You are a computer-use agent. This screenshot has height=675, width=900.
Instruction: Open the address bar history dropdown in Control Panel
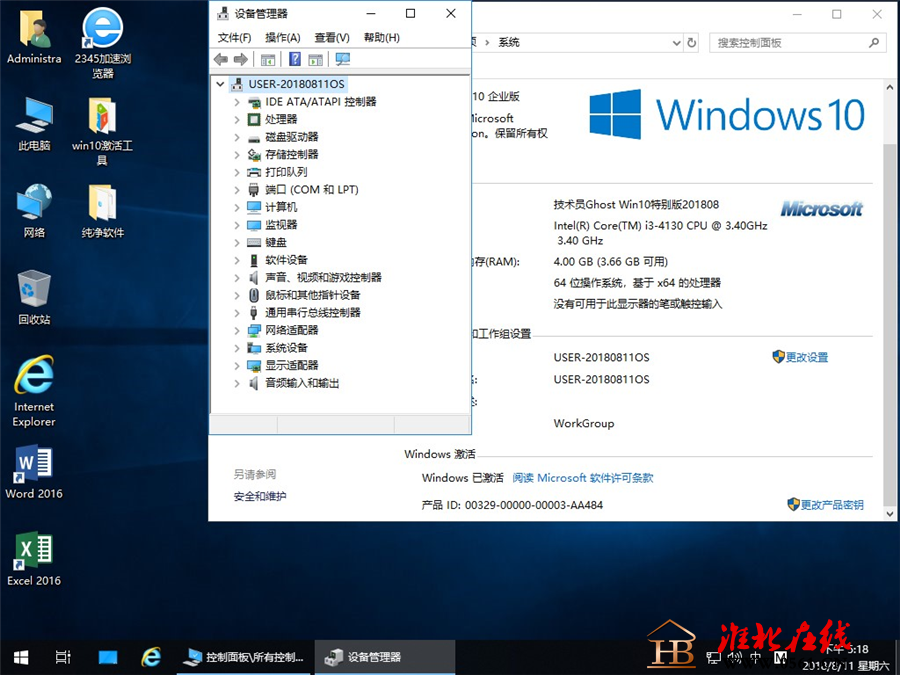coord(676,42)
